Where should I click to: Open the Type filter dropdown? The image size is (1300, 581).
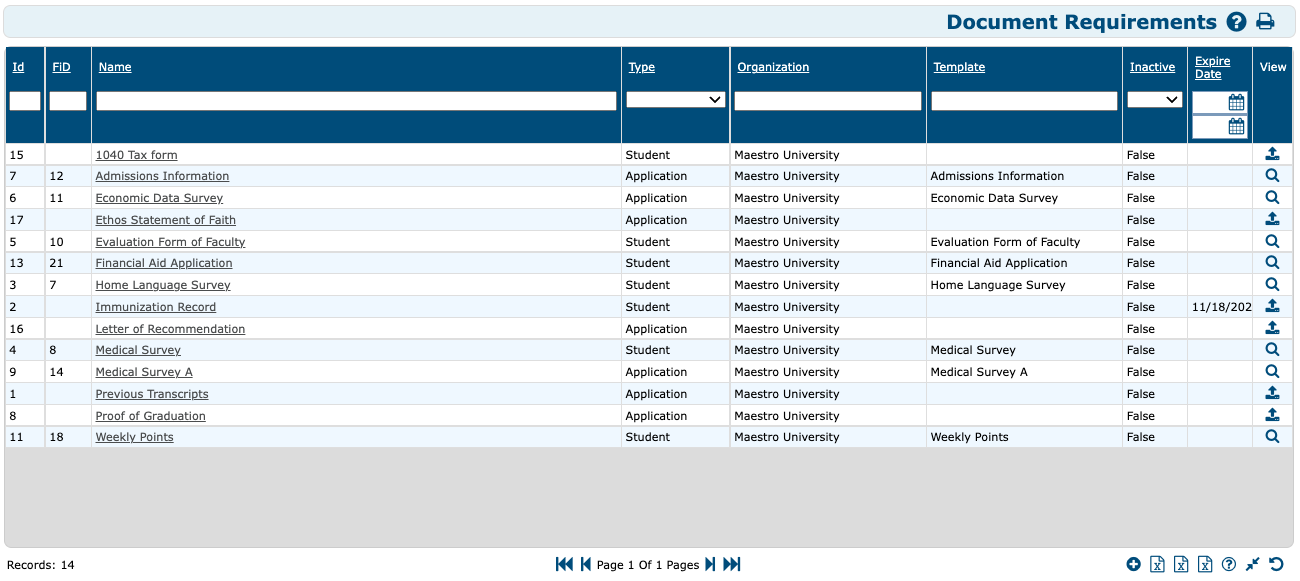[675, 100]
